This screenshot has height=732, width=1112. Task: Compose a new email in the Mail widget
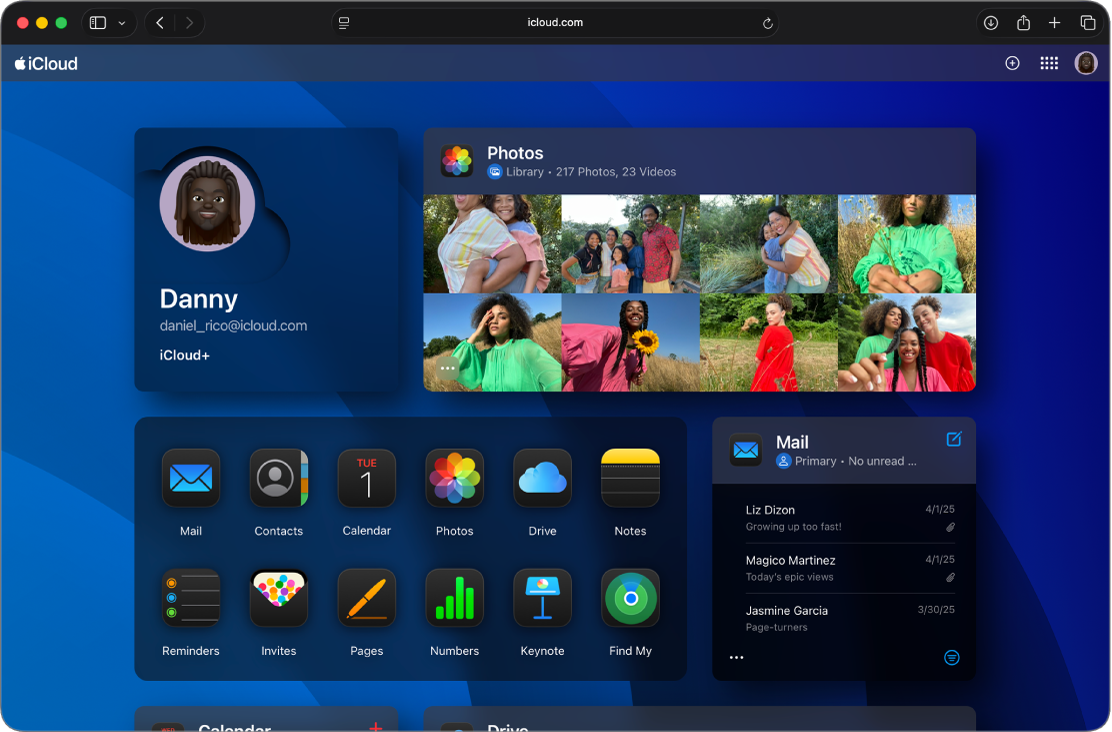pyautogui.click(x=954, y=439)
